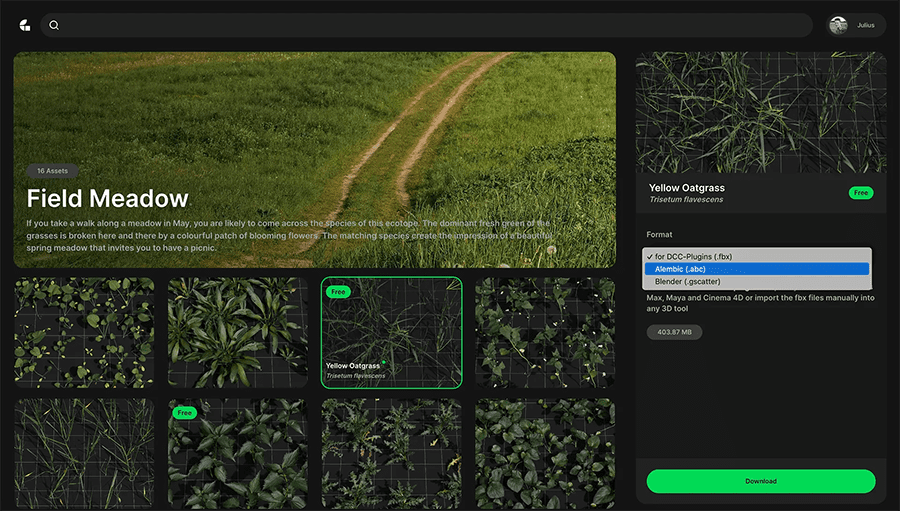Click the 16 Assets badge
The image size is (900, 511).
pyautogui.click(x=52, y=171)
